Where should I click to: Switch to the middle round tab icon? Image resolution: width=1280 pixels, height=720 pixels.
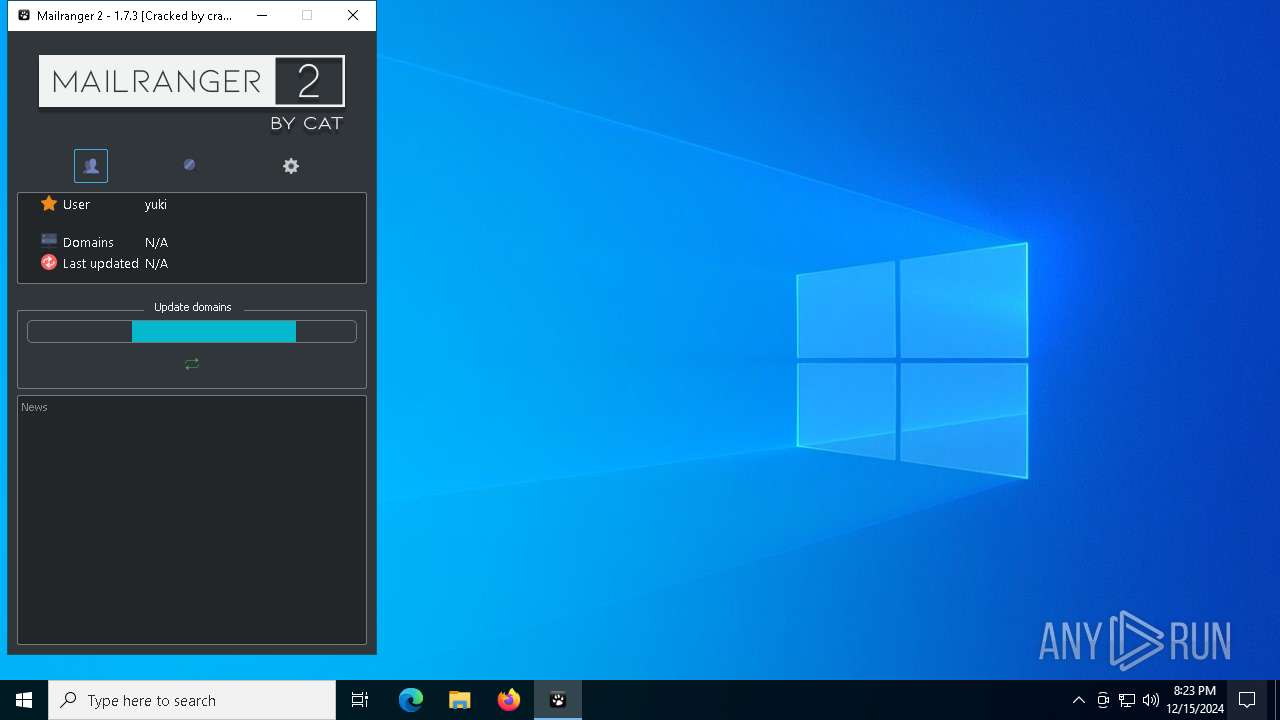pyautogui.click(x=189, y=165)
